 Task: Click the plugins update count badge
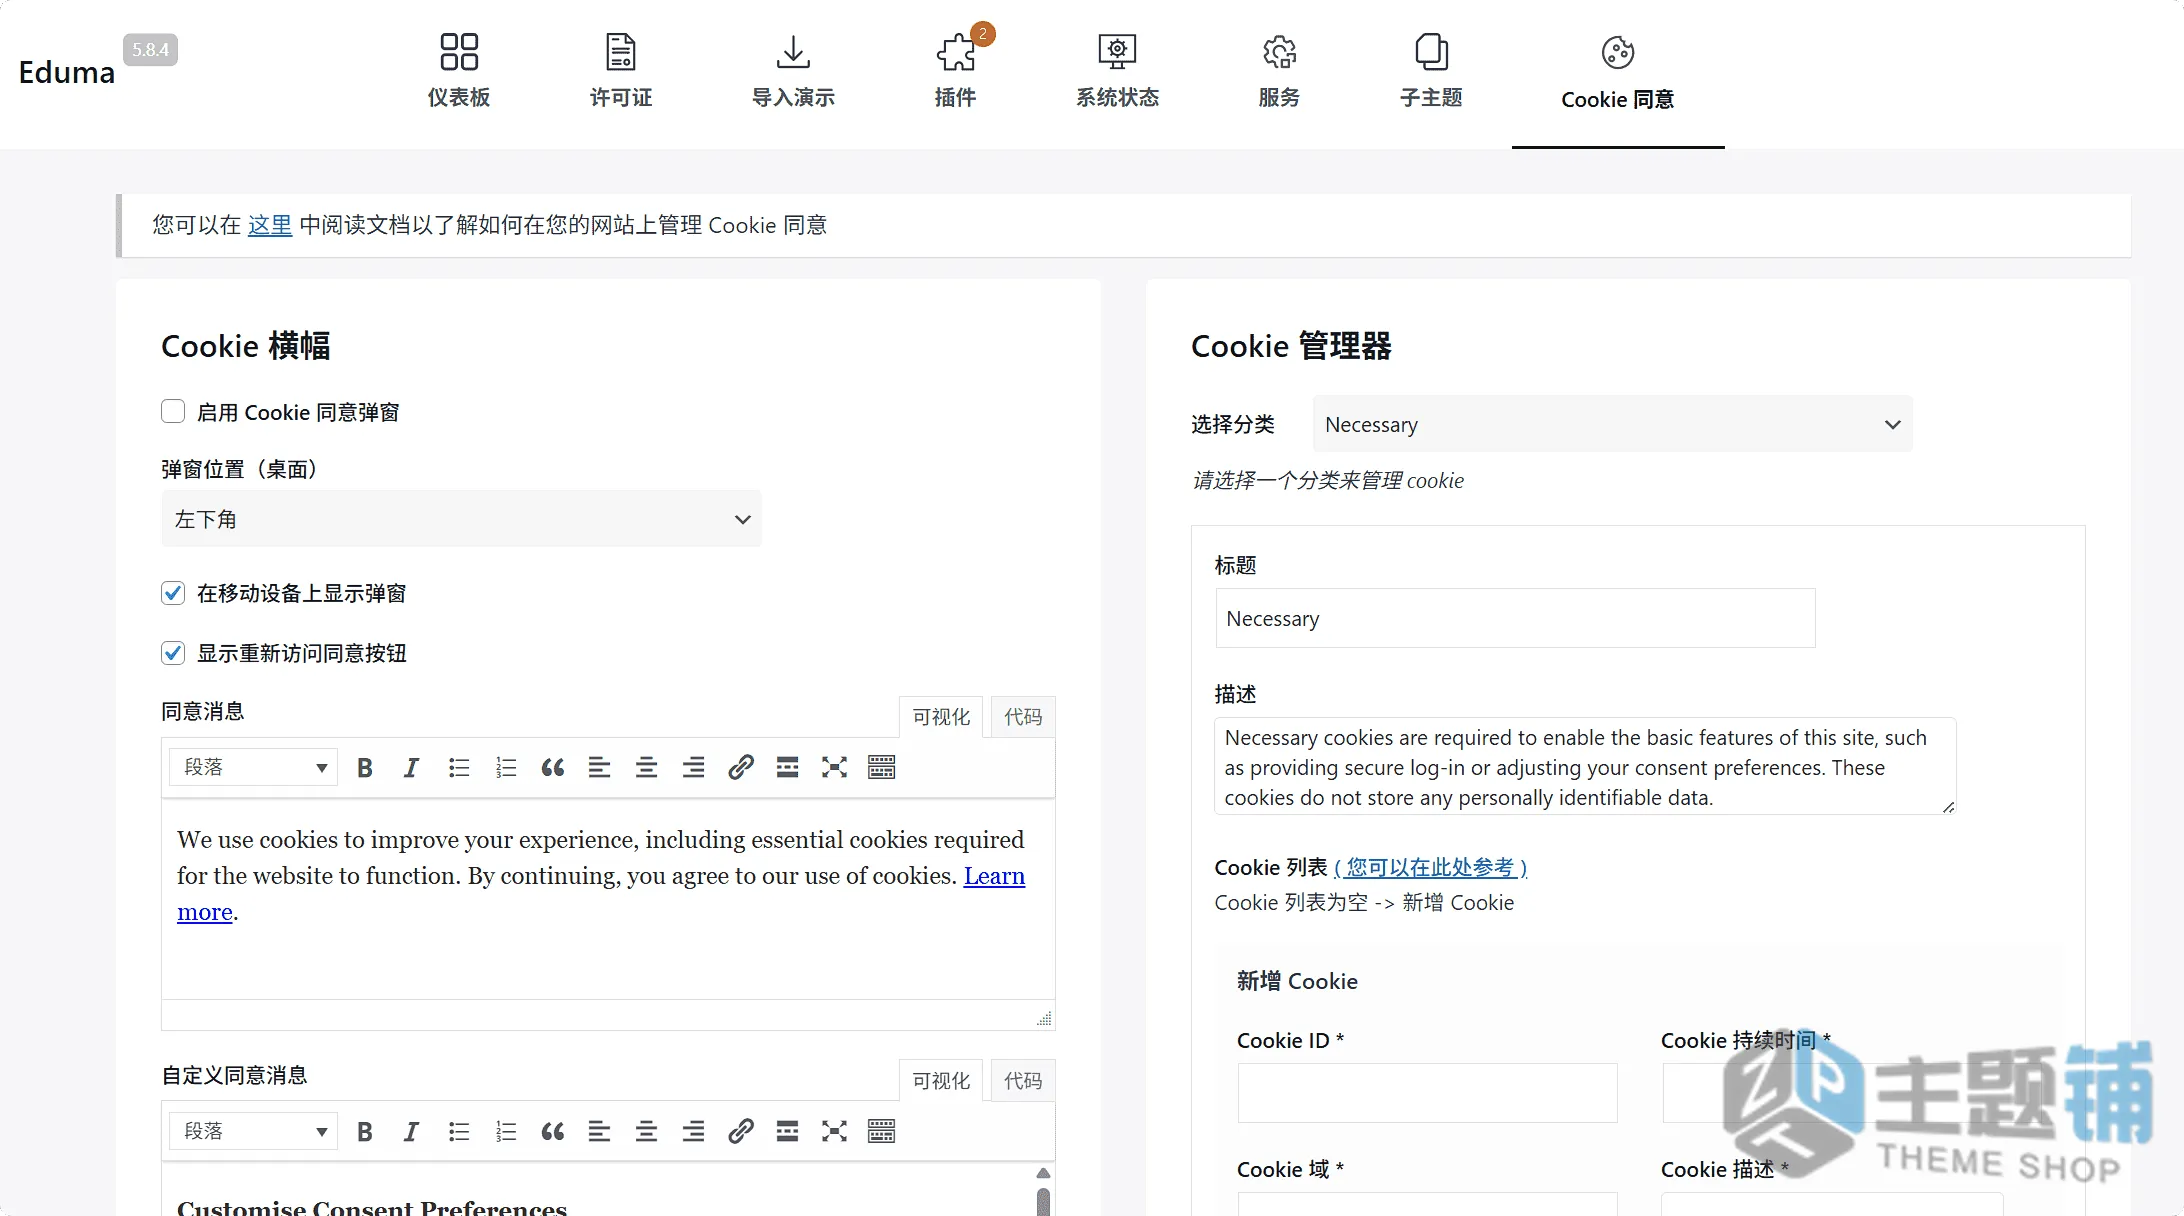click(x=983, y=34)
